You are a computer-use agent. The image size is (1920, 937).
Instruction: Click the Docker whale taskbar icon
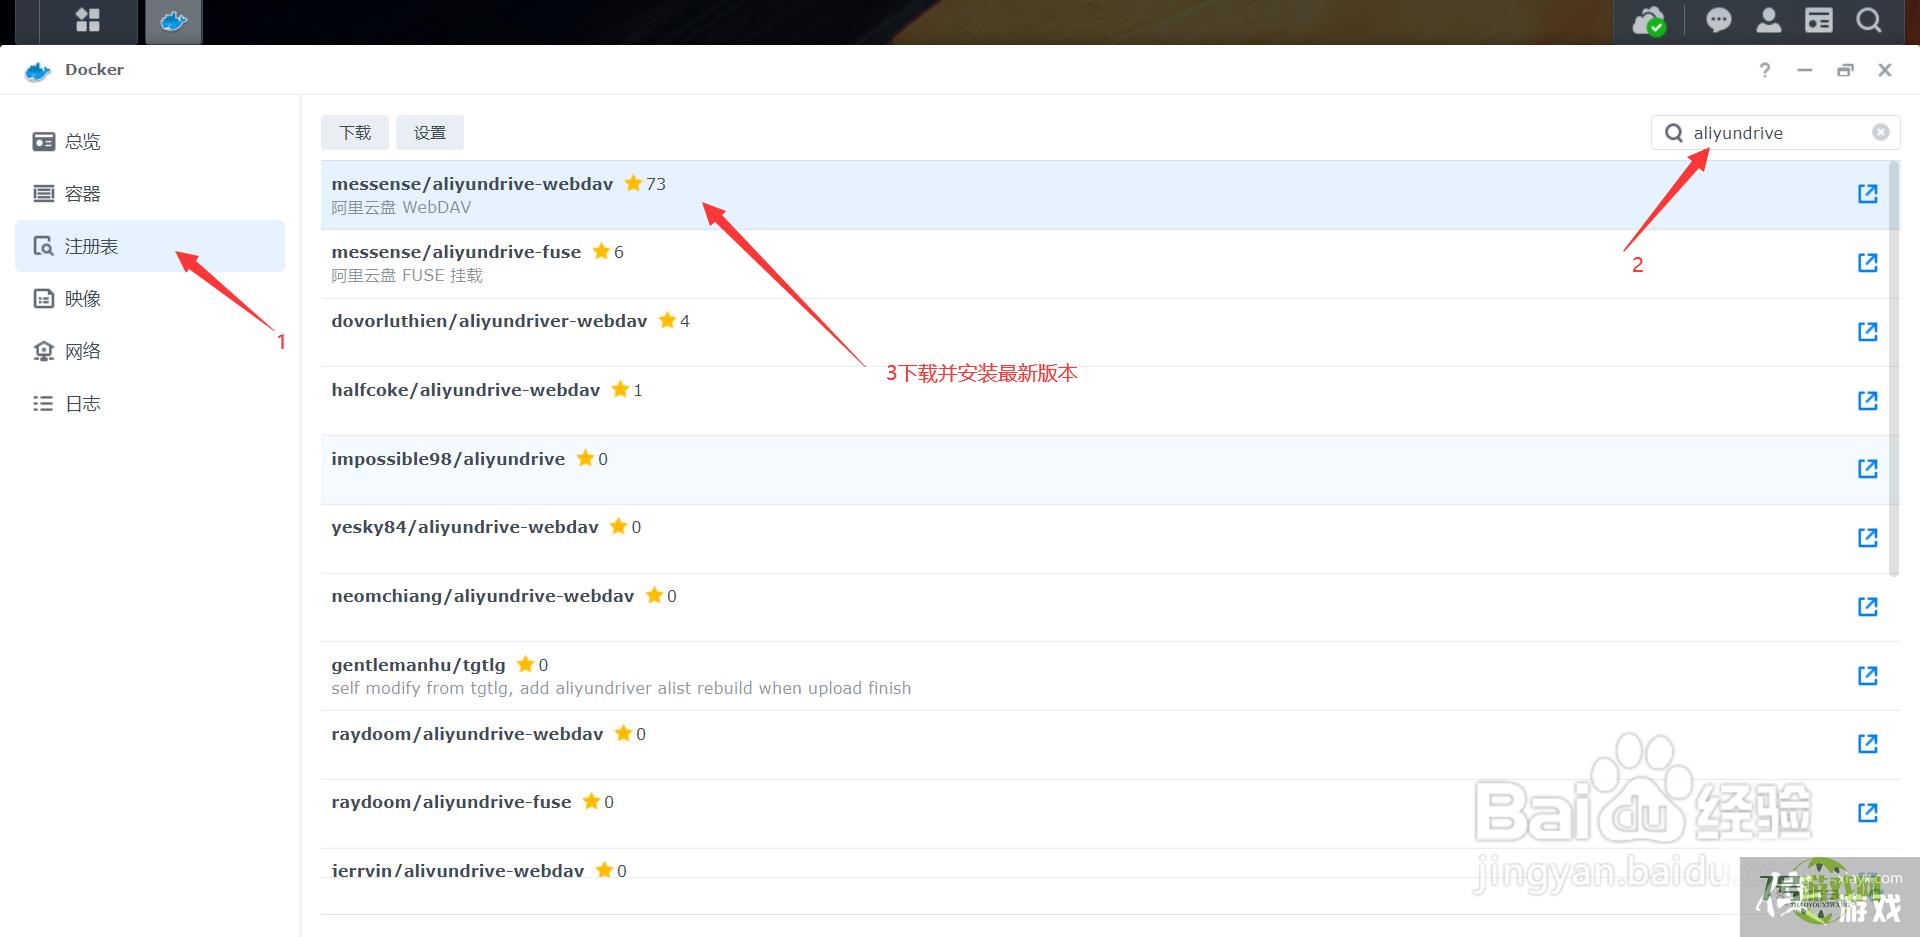[174, 21]
